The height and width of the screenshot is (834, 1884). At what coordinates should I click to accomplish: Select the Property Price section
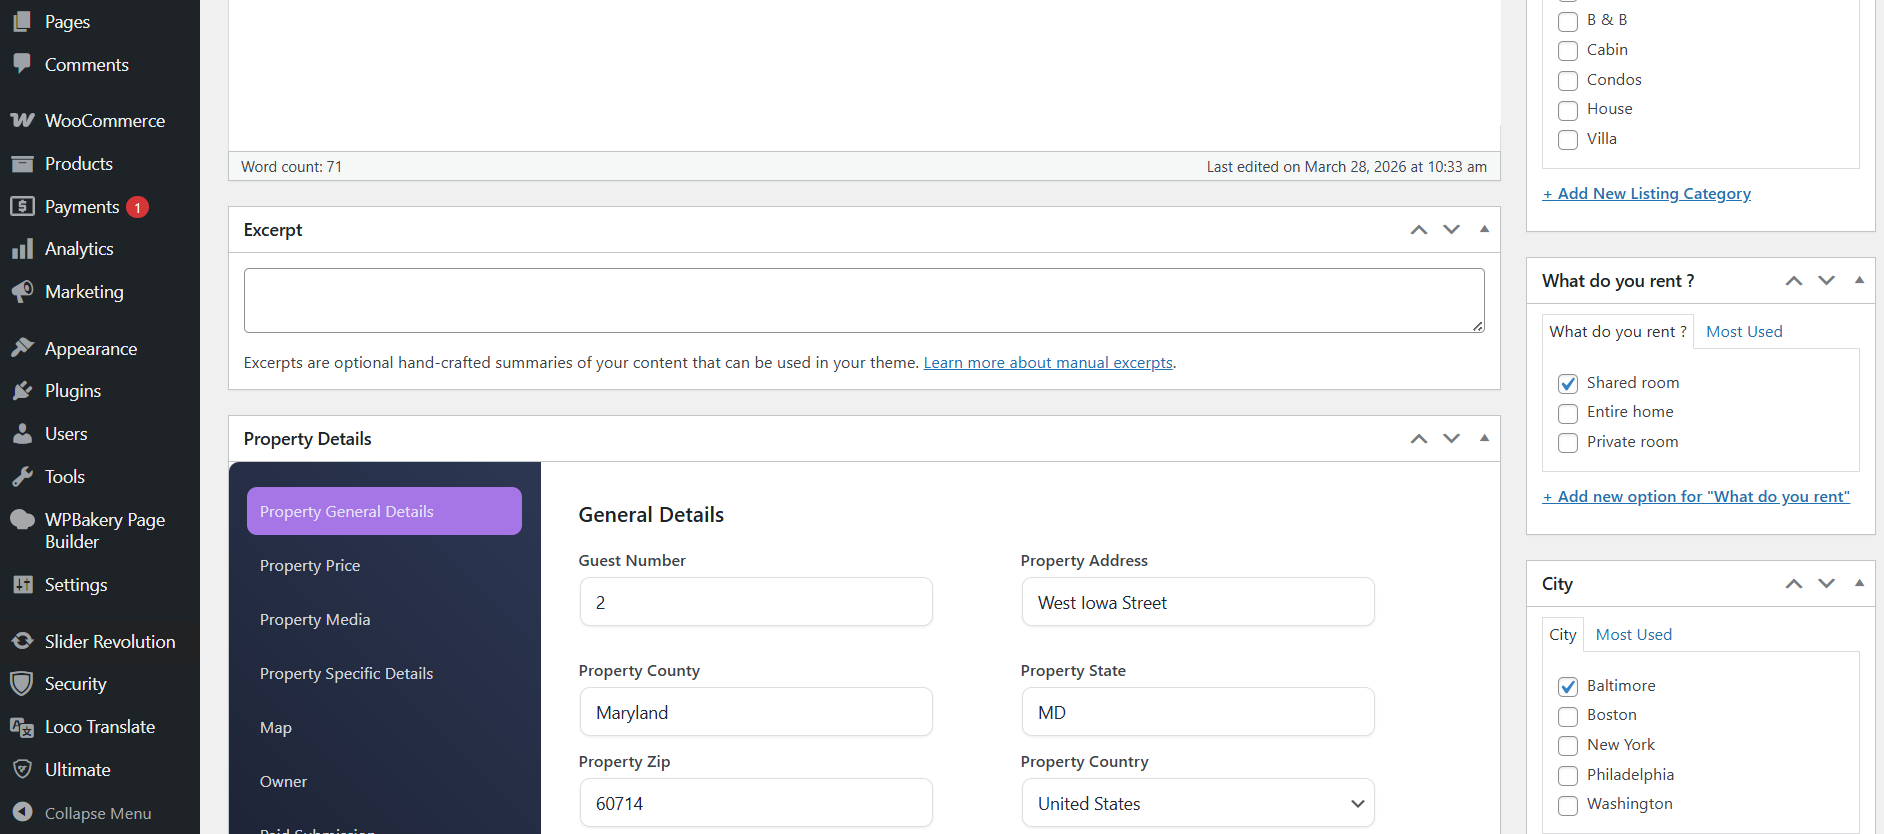point(310,566)
